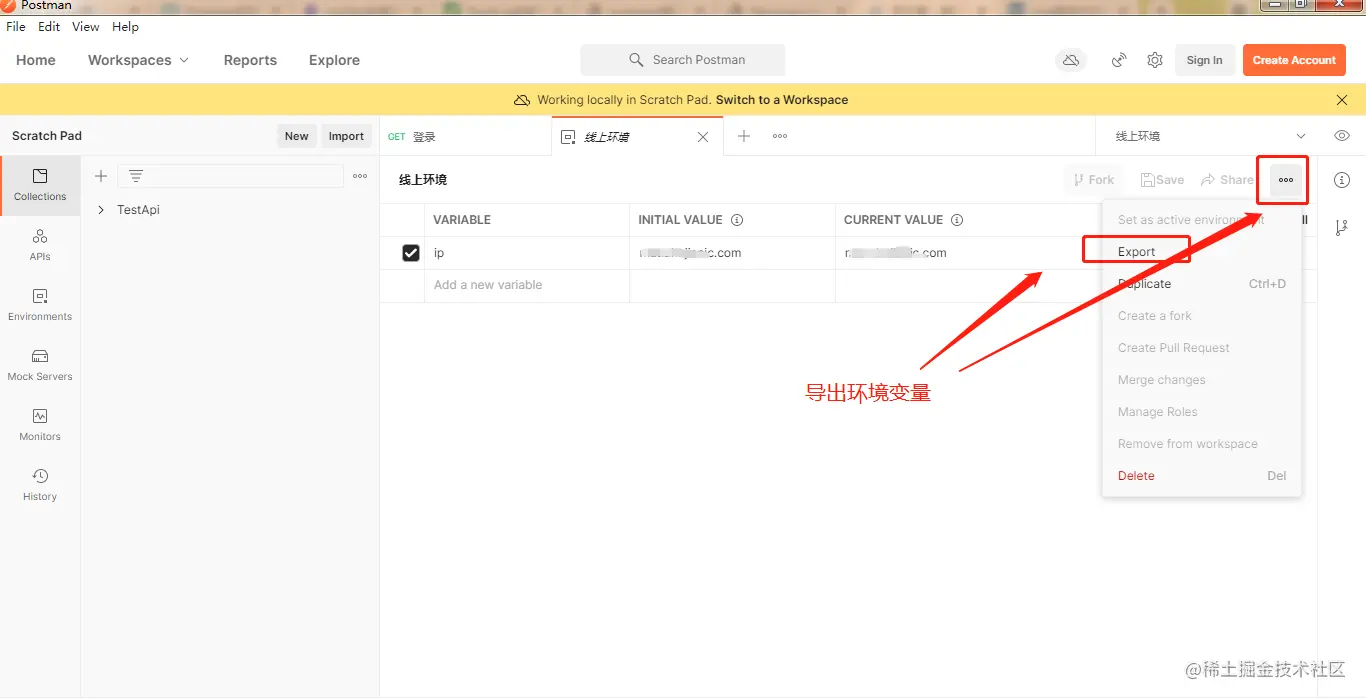The image size is (1366, 700).
Task: Open the Help menu
Action: (x=126, y=27)
